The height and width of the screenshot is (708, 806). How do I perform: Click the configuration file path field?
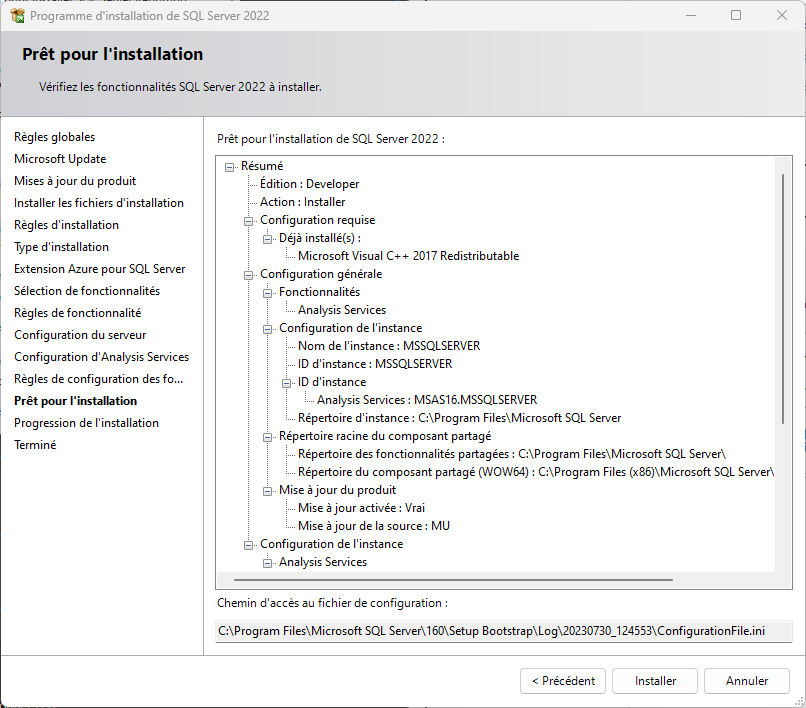pos(504,631)
